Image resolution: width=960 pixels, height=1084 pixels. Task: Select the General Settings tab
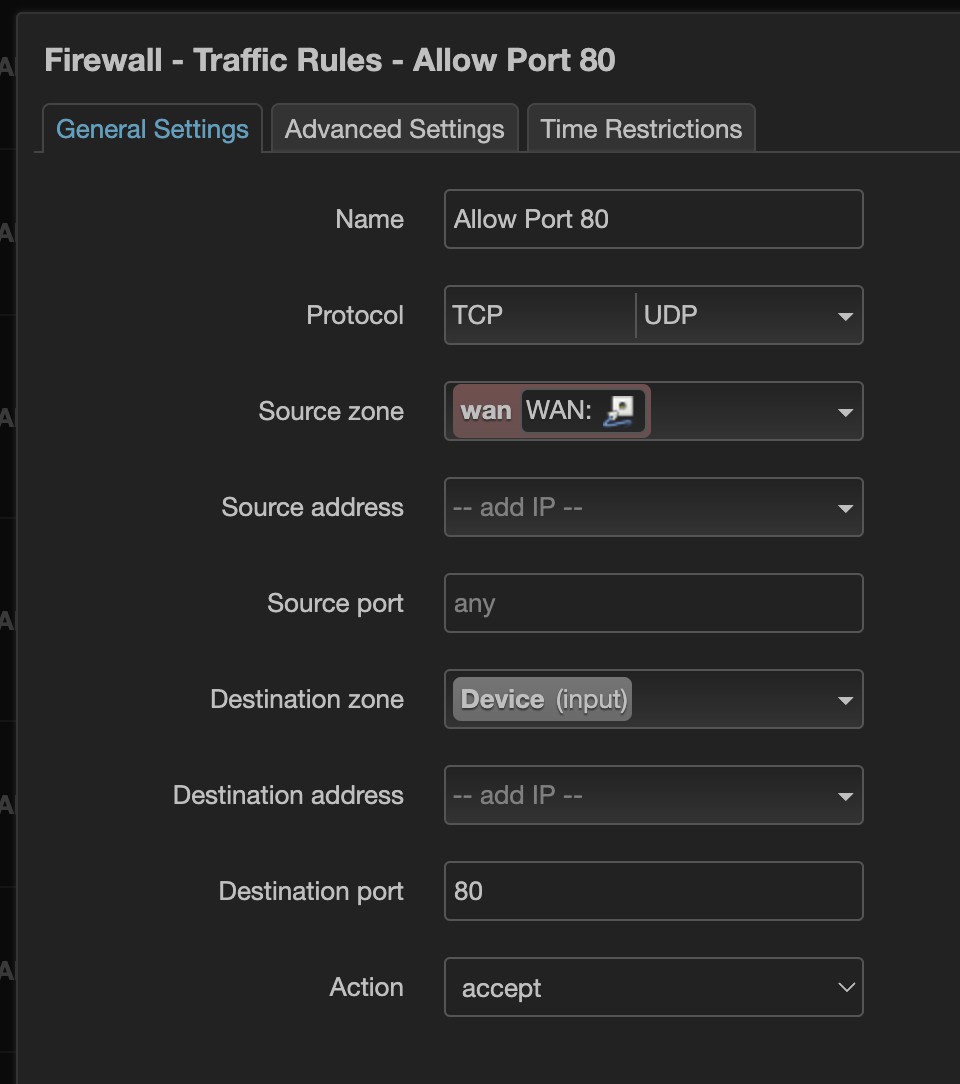152,129
